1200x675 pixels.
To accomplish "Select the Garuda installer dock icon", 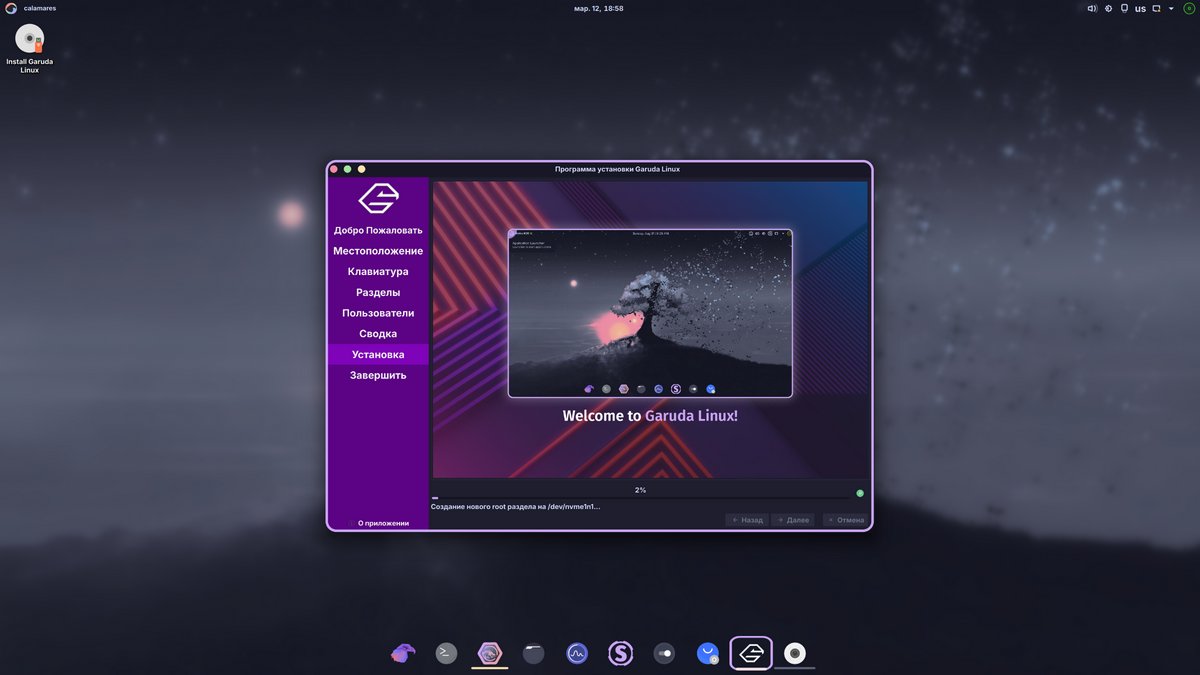I will [x=751, y=653].
